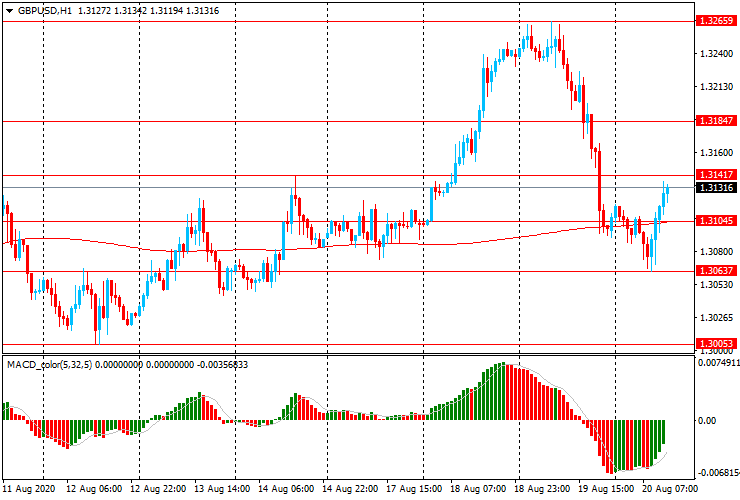Click the 1.32400 price axis value
The image size is (740, 500).
716,54
